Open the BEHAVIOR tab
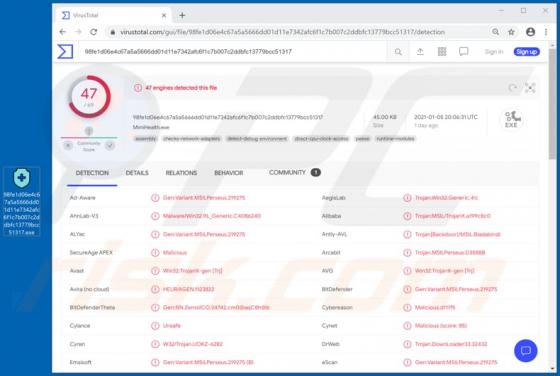 tap(229, 173)
